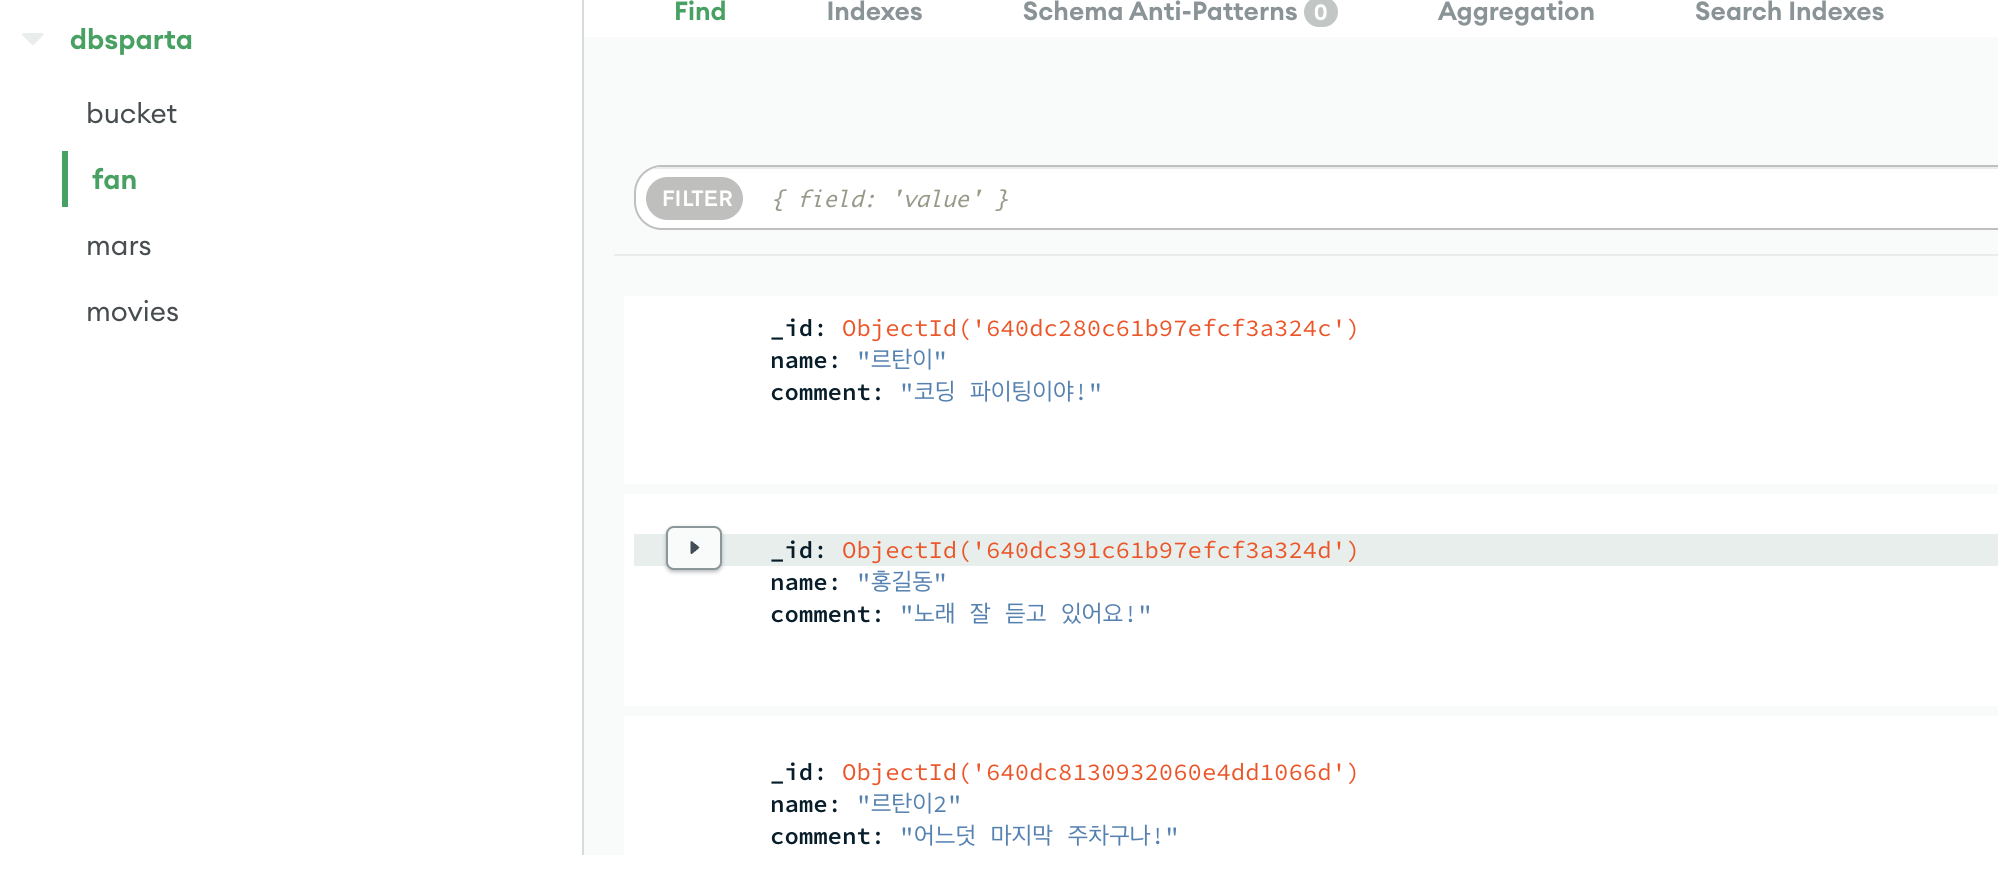Open the Search Indexes tab
This screenshot has width=1998, height=880.
[x=1789, y=12]
